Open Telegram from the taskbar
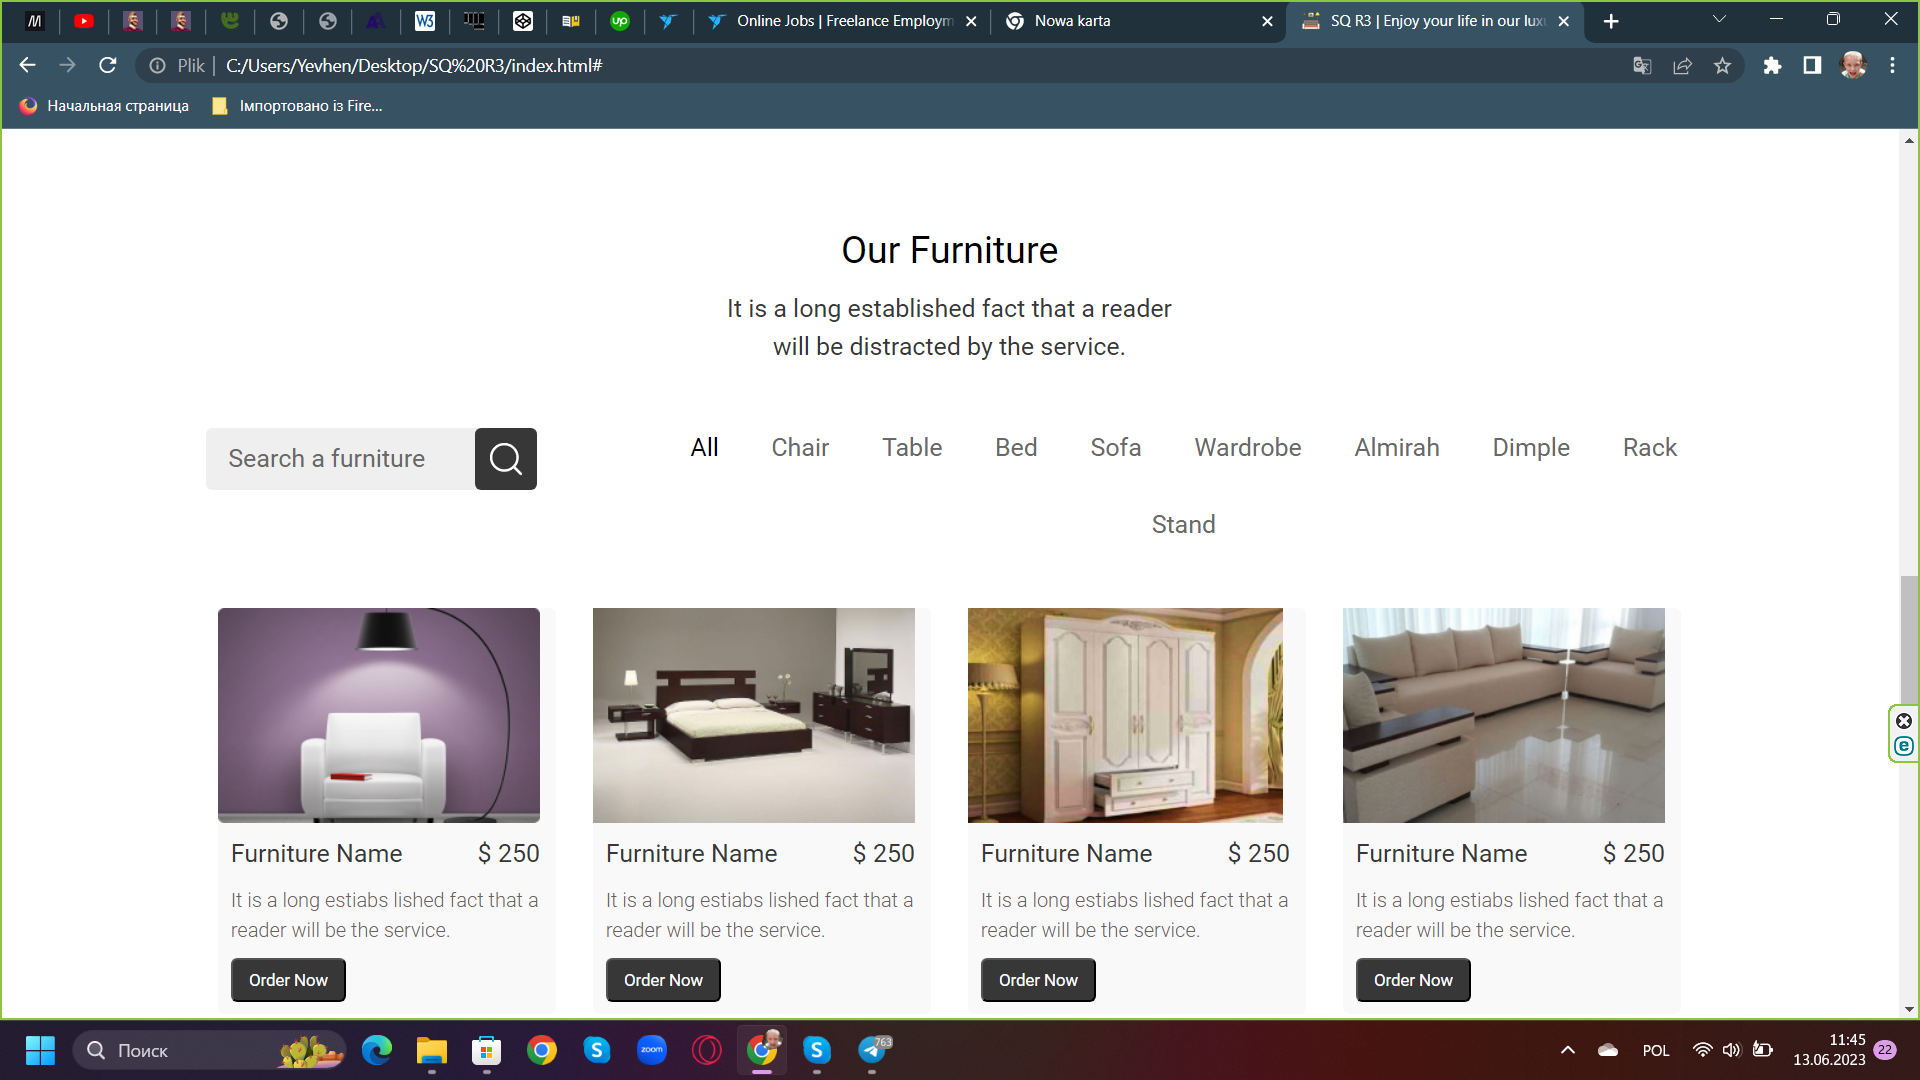 click(872, 1050)
